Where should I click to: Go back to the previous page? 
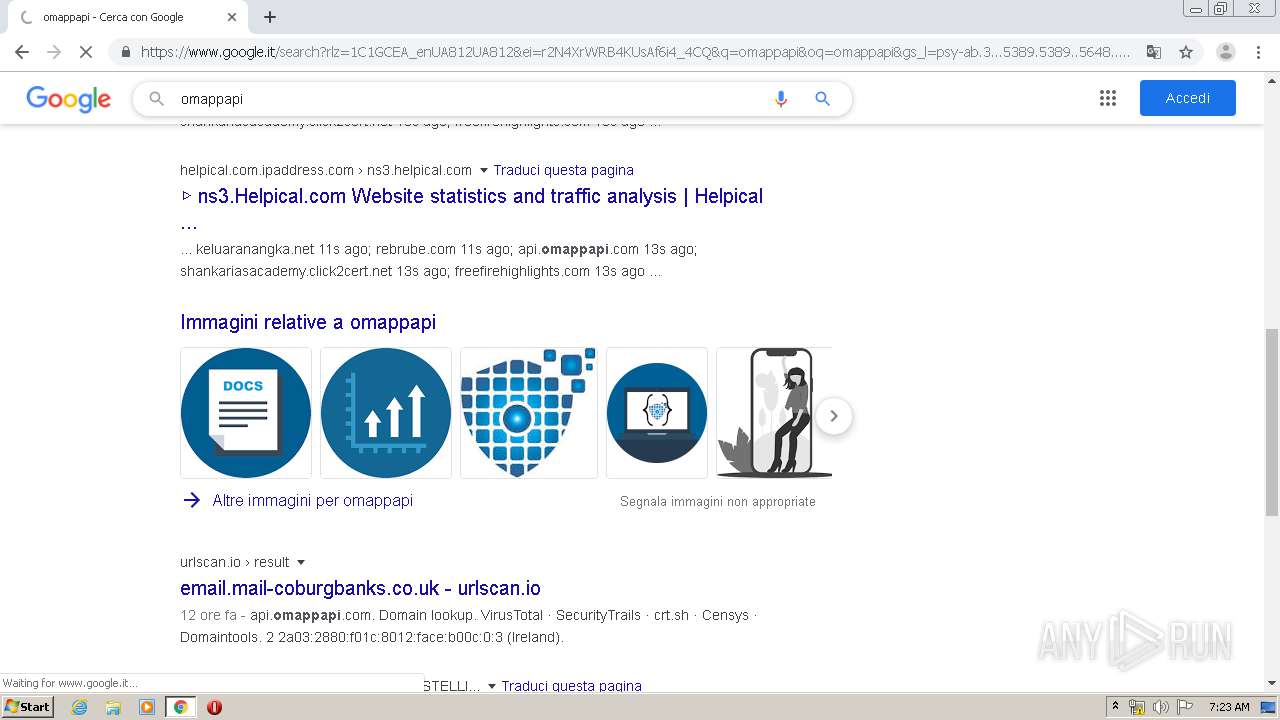point(22,52)
